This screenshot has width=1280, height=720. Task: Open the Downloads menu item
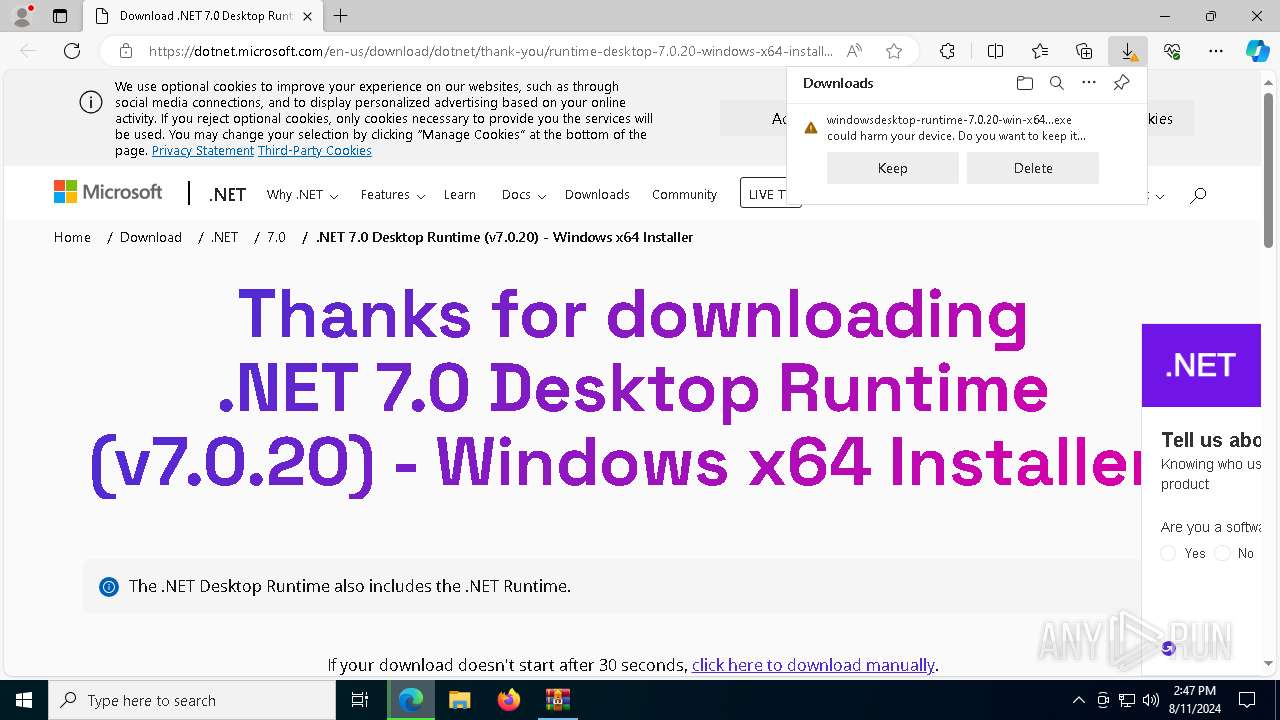click(x=597, y=195)
